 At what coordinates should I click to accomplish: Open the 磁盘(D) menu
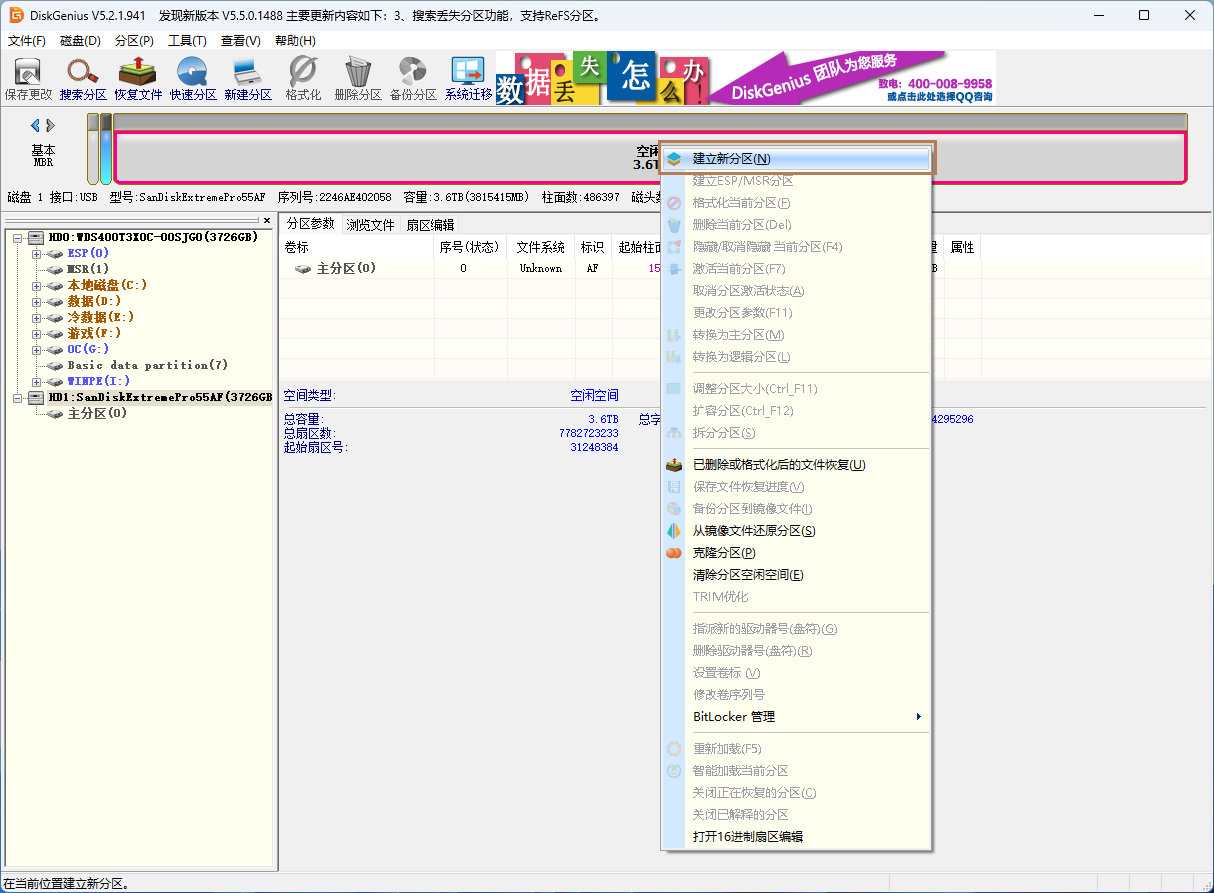(81, 40)
